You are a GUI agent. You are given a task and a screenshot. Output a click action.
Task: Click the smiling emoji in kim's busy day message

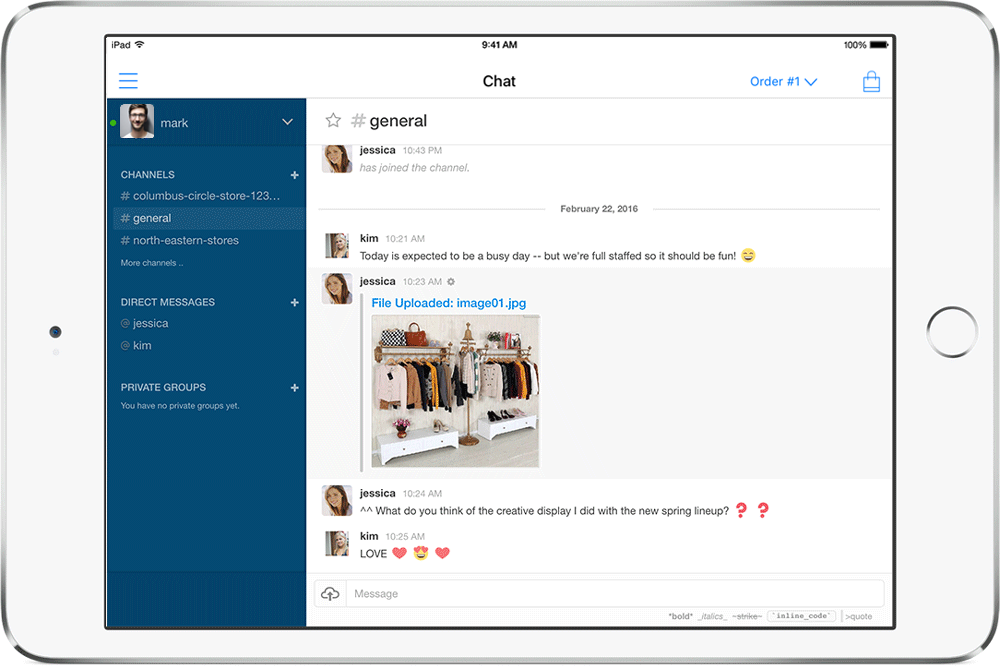tap(748, 255)
